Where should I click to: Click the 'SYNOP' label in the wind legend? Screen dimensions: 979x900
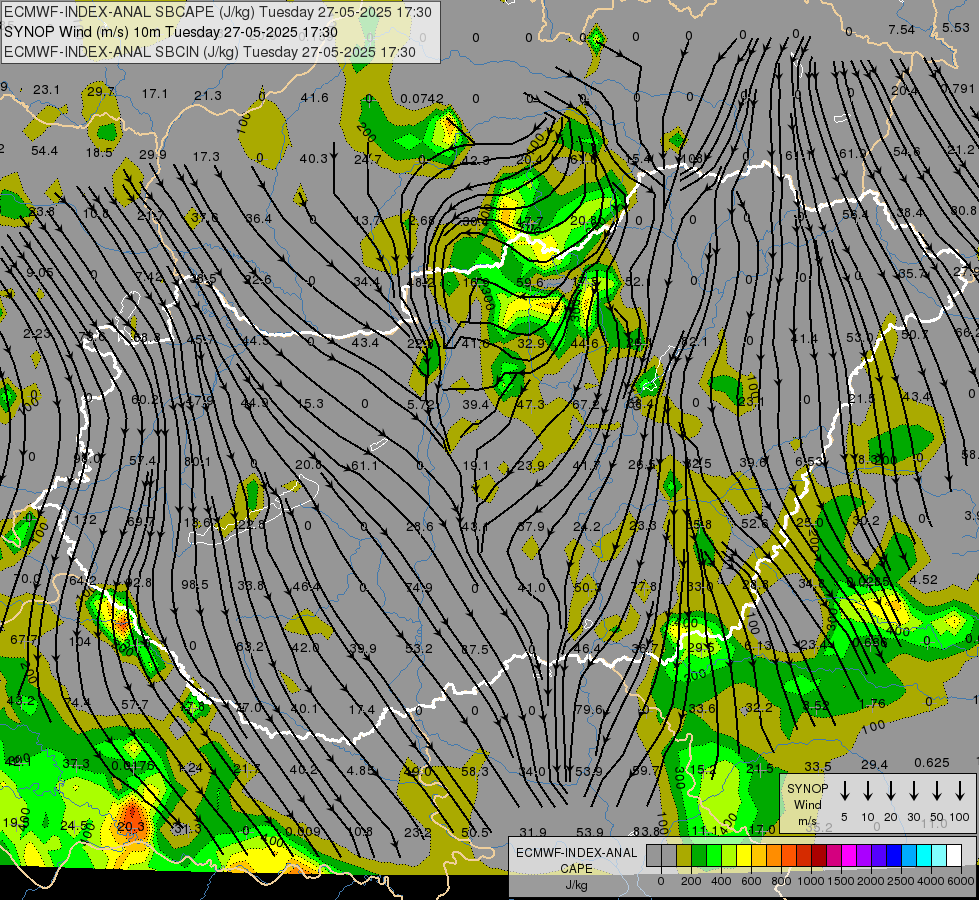807,788
